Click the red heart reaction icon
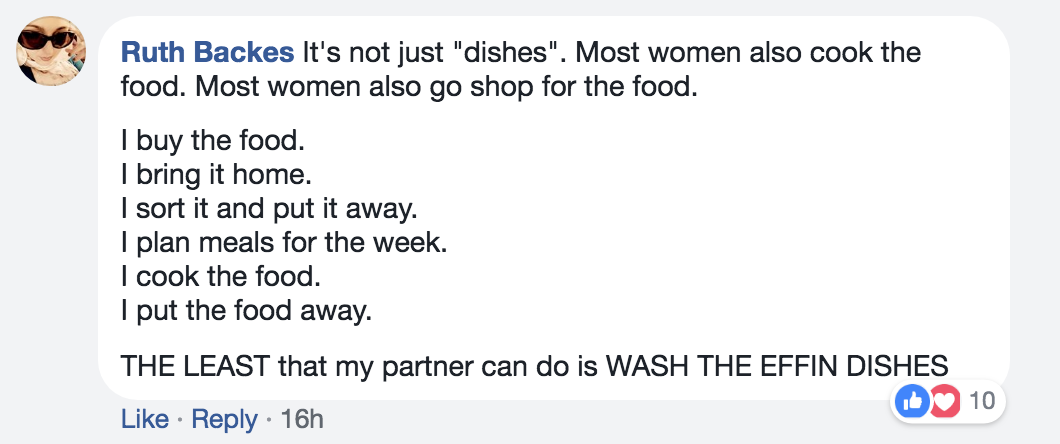The width and height of the screenshot is (1060, 444). pos(944,403)
